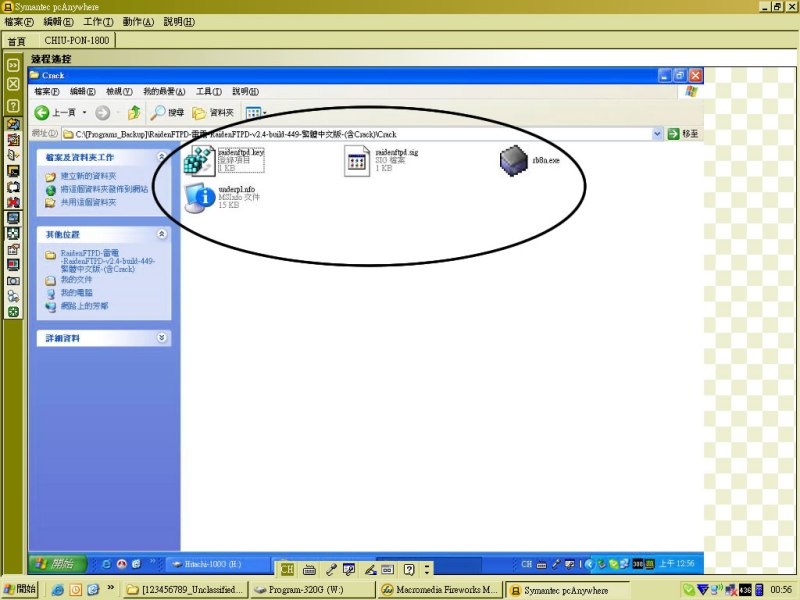This screenshot has width=800, height=600.
Task: Switch to Macromedia Fireworks taskbar button
Action: pyautogui.click(x=441, y=590)
